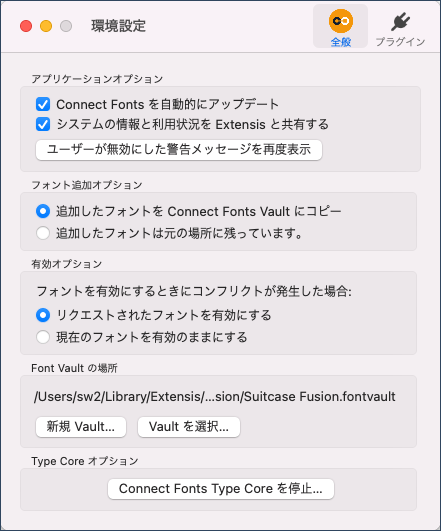Minimize the window using the yellow button
This screenshot has height=531, width=441.
46,26
